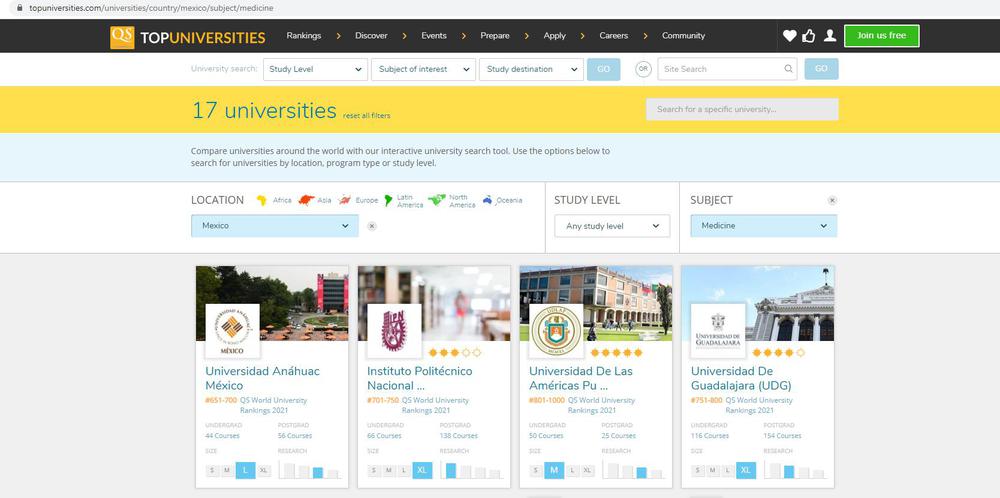Screen dimensions: 1000x498
Task: Open the Study Level search dropdown
Action: (315, 69)
